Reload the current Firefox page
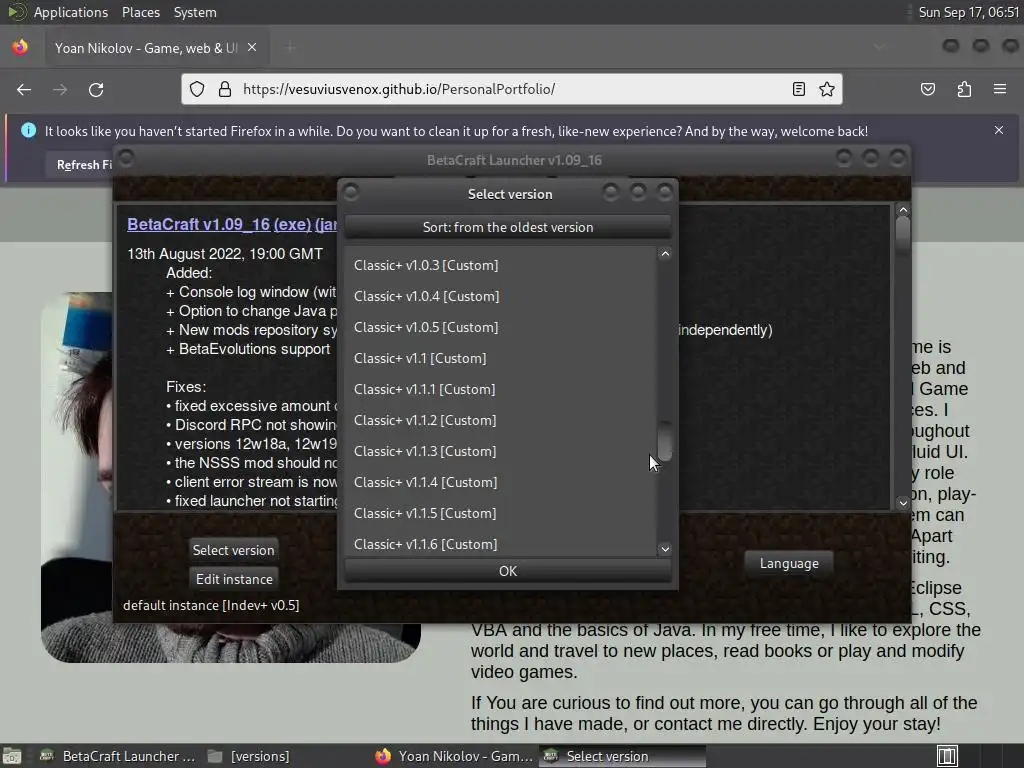Viewport: 1024px width, 768px height. pos(96,89)
